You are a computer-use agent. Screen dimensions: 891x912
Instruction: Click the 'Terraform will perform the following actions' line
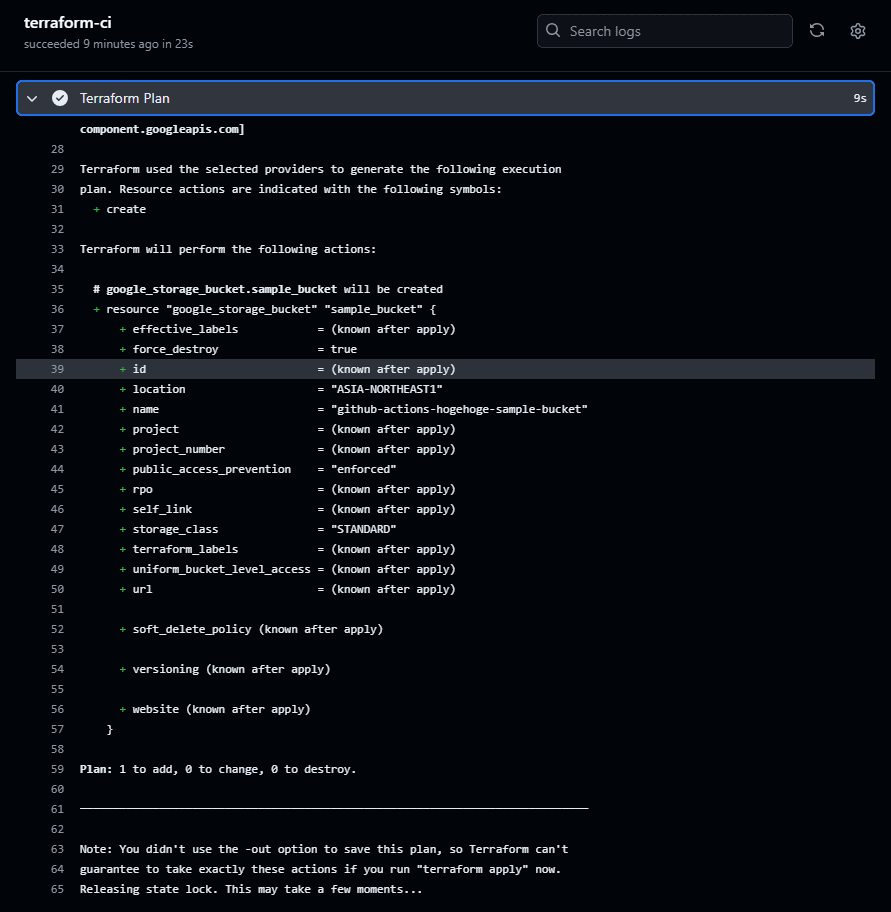point(228,249)
